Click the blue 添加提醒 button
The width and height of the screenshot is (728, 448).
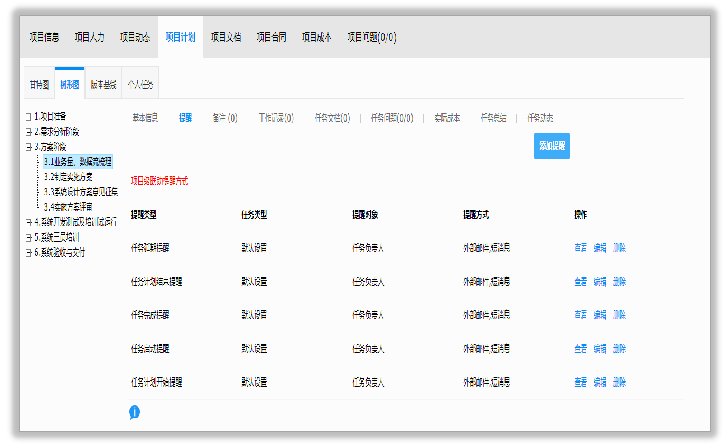[x=552, y=146]
